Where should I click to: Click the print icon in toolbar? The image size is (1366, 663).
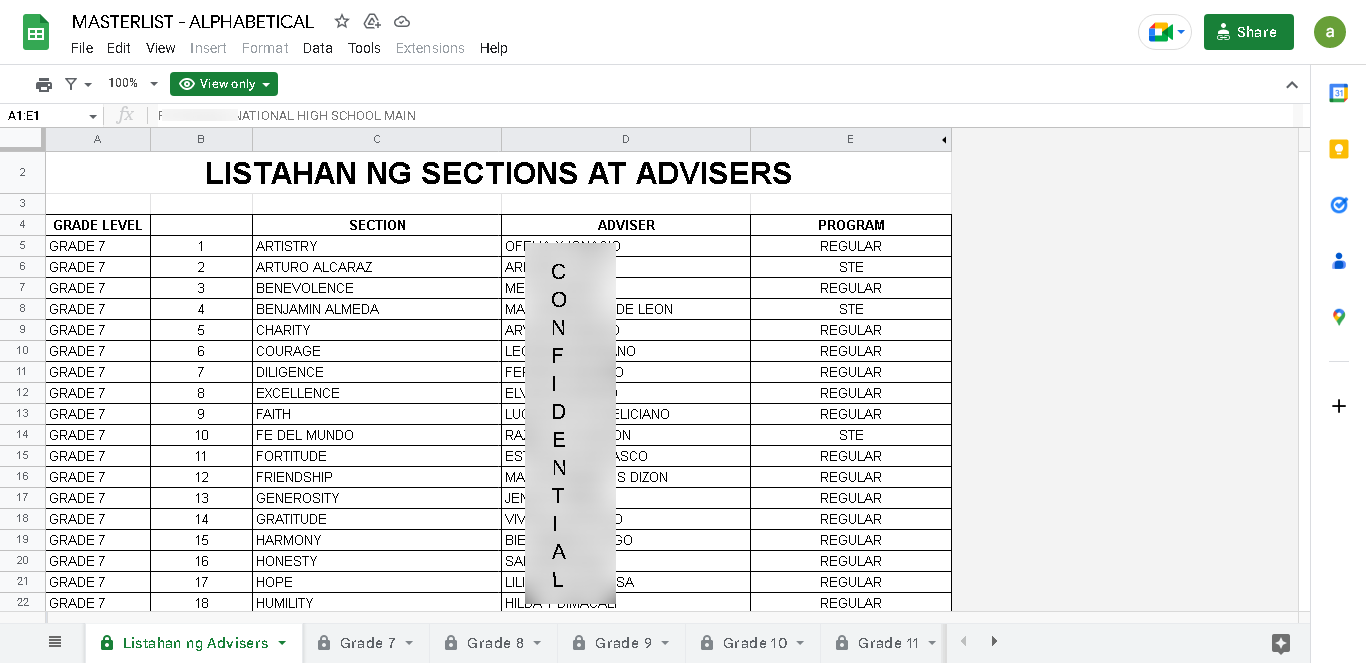click(x=44, y=84)
